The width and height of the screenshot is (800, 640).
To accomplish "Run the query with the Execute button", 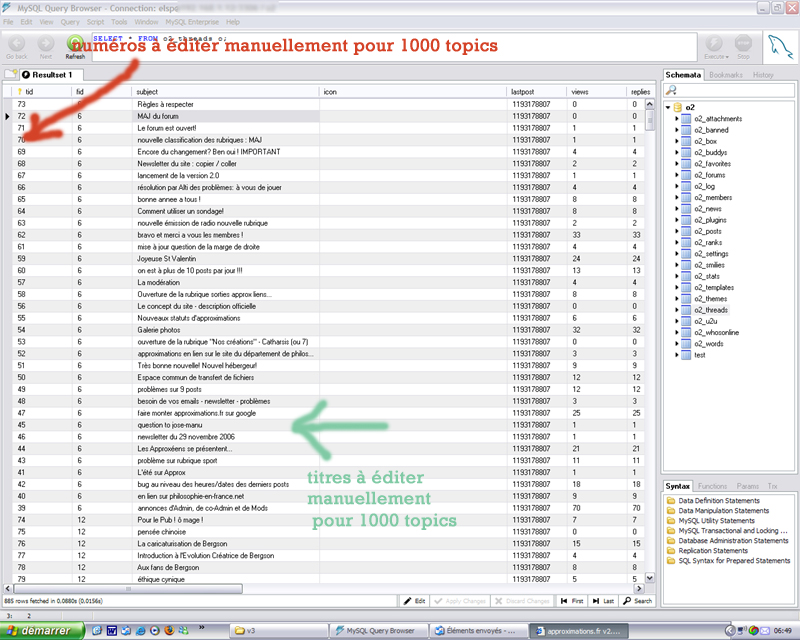I will 714,43.
